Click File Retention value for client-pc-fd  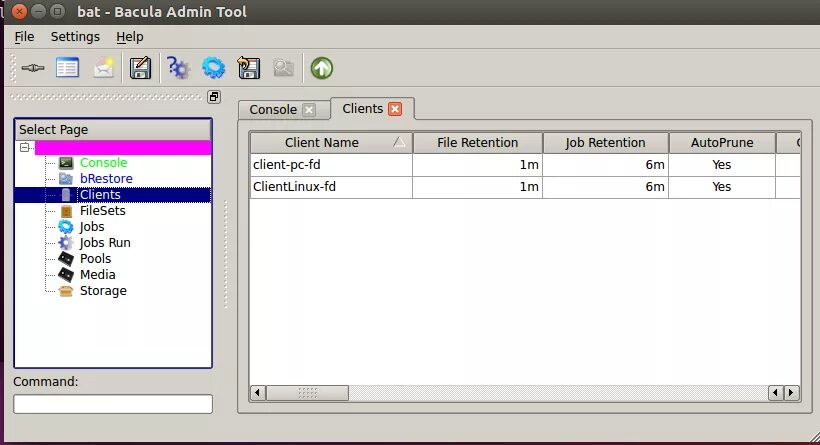coord(477,165)
